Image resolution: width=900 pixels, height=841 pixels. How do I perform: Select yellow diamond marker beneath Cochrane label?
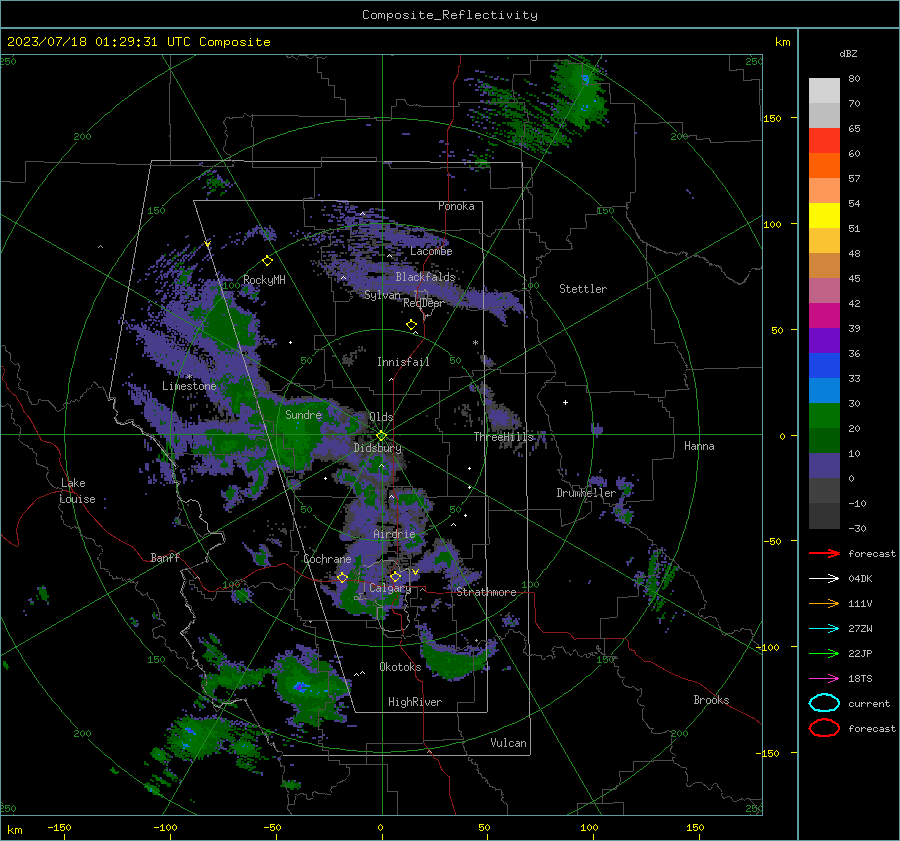[342, 578]
